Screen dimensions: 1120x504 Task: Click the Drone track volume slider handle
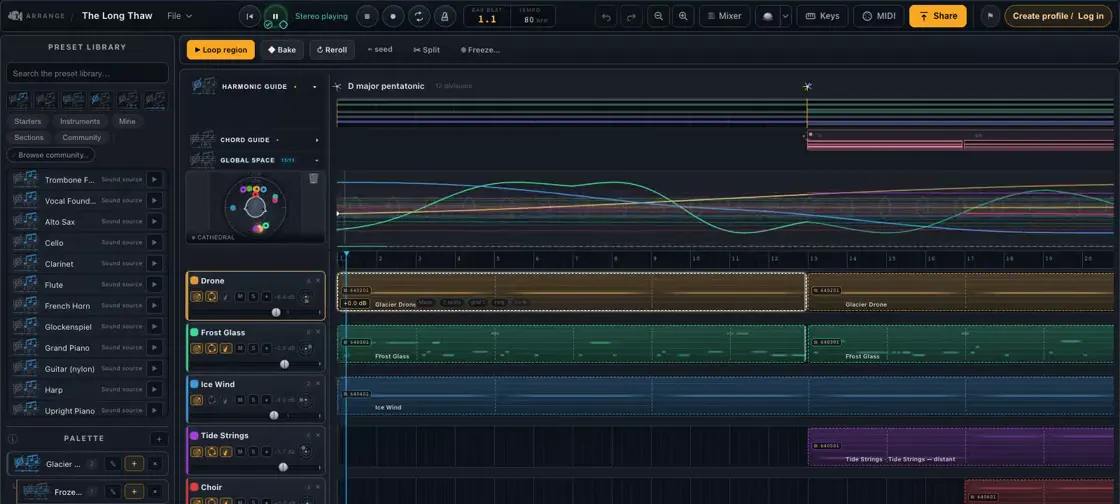276,312
